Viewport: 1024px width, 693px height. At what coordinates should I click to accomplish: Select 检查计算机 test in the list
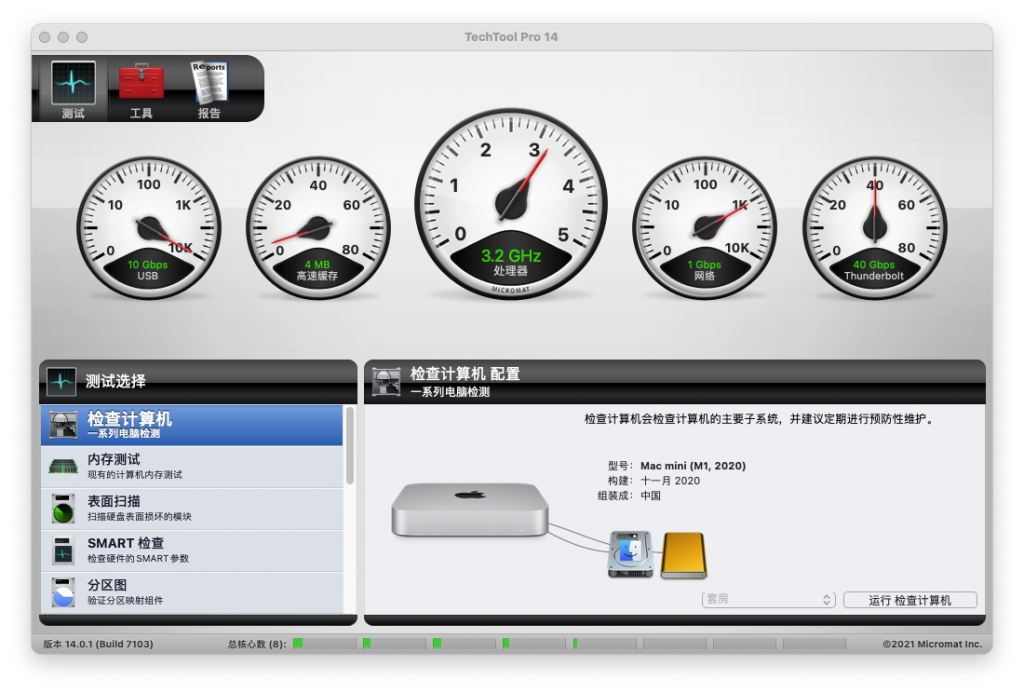[x=192, y=425]
